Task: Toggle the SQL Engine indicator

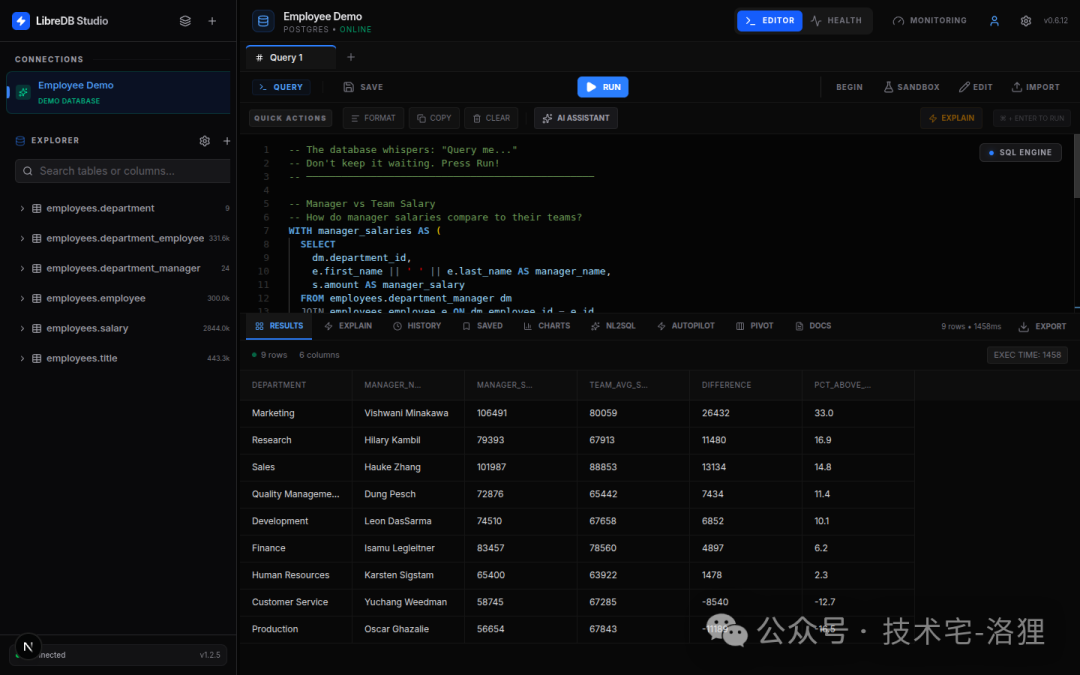Action: click(x=1020, y=152)
